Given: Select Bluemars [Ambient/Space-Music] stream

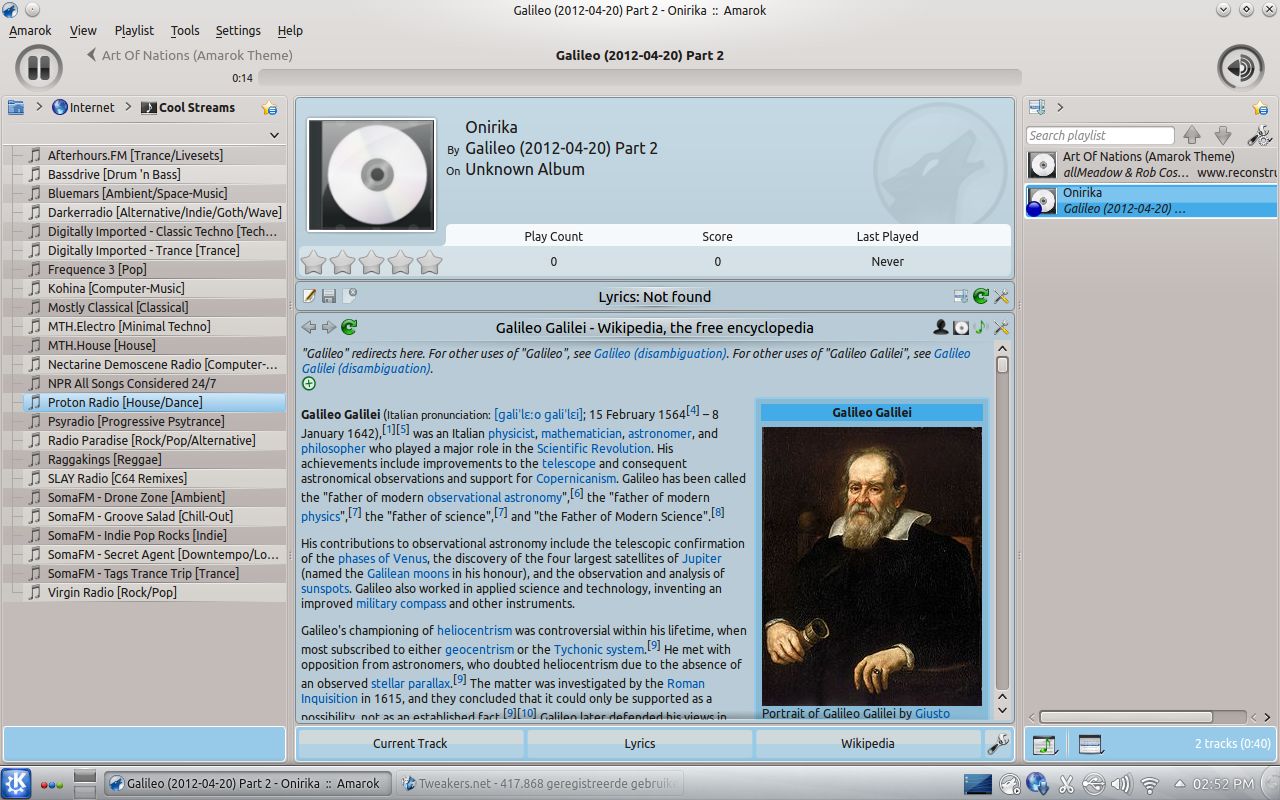Looking at the screenshot, I should [x=146, y=193].
